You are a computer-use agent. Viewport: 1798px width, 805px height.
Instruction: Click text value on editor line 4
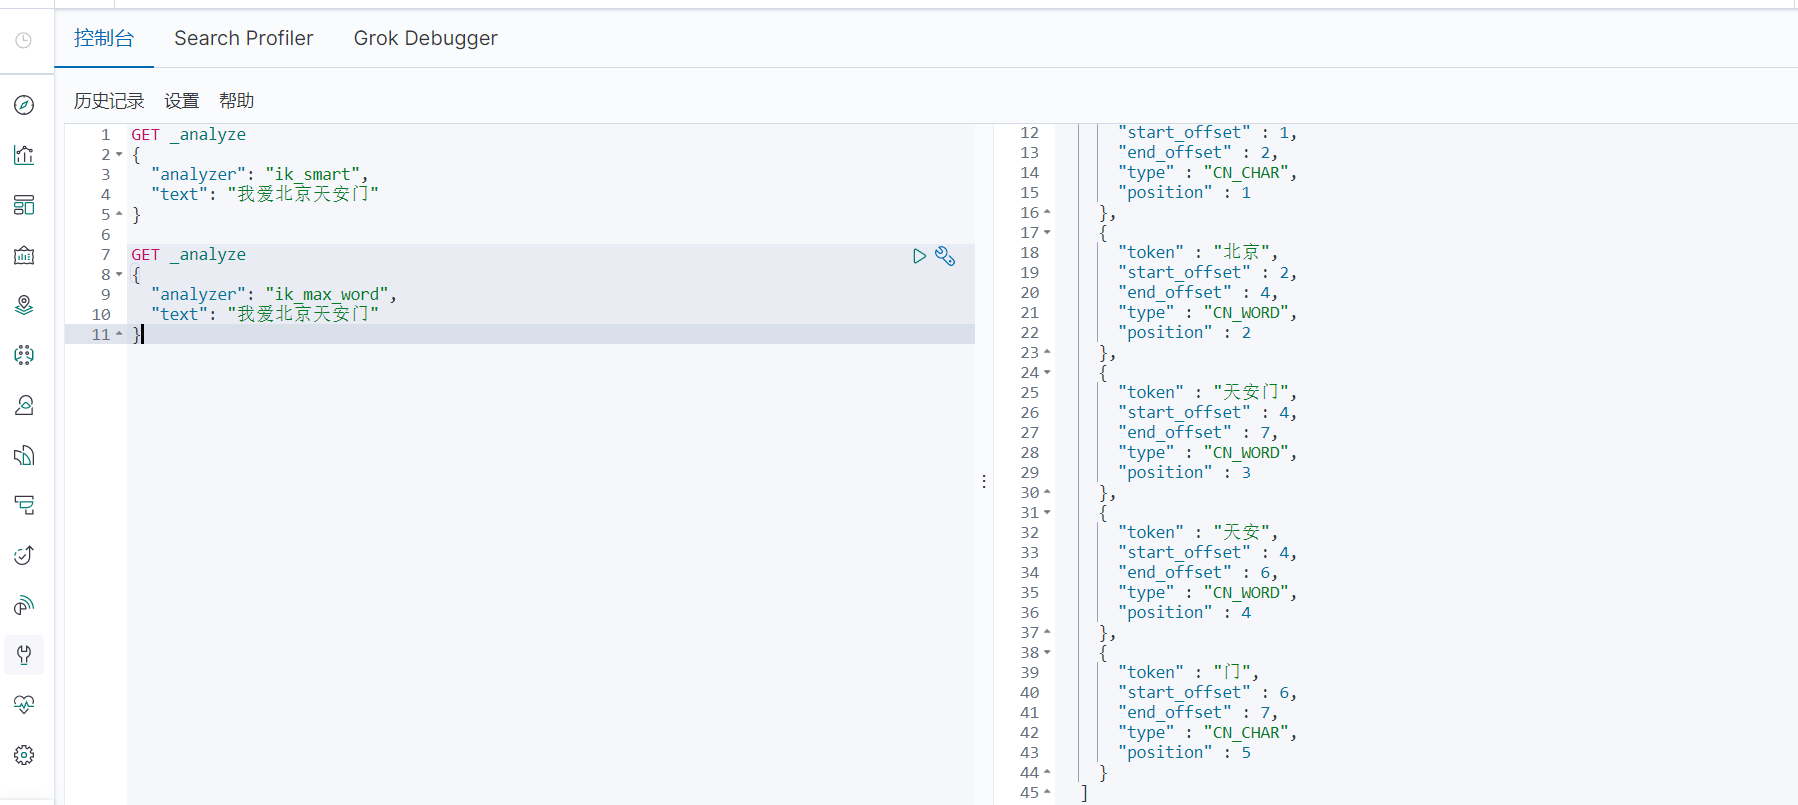tap(303, 194)
